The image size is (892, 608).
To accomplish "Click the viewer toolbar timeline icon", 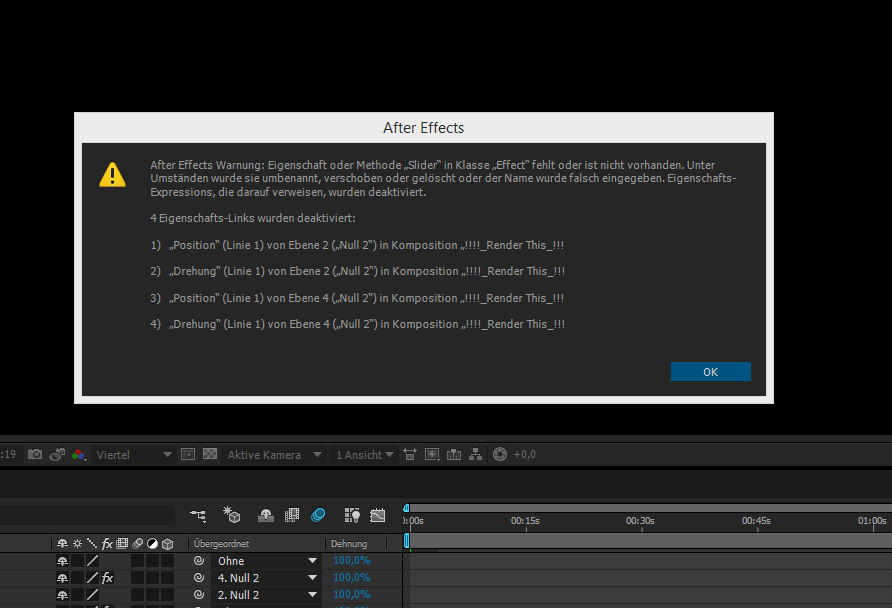I will 454,454.
